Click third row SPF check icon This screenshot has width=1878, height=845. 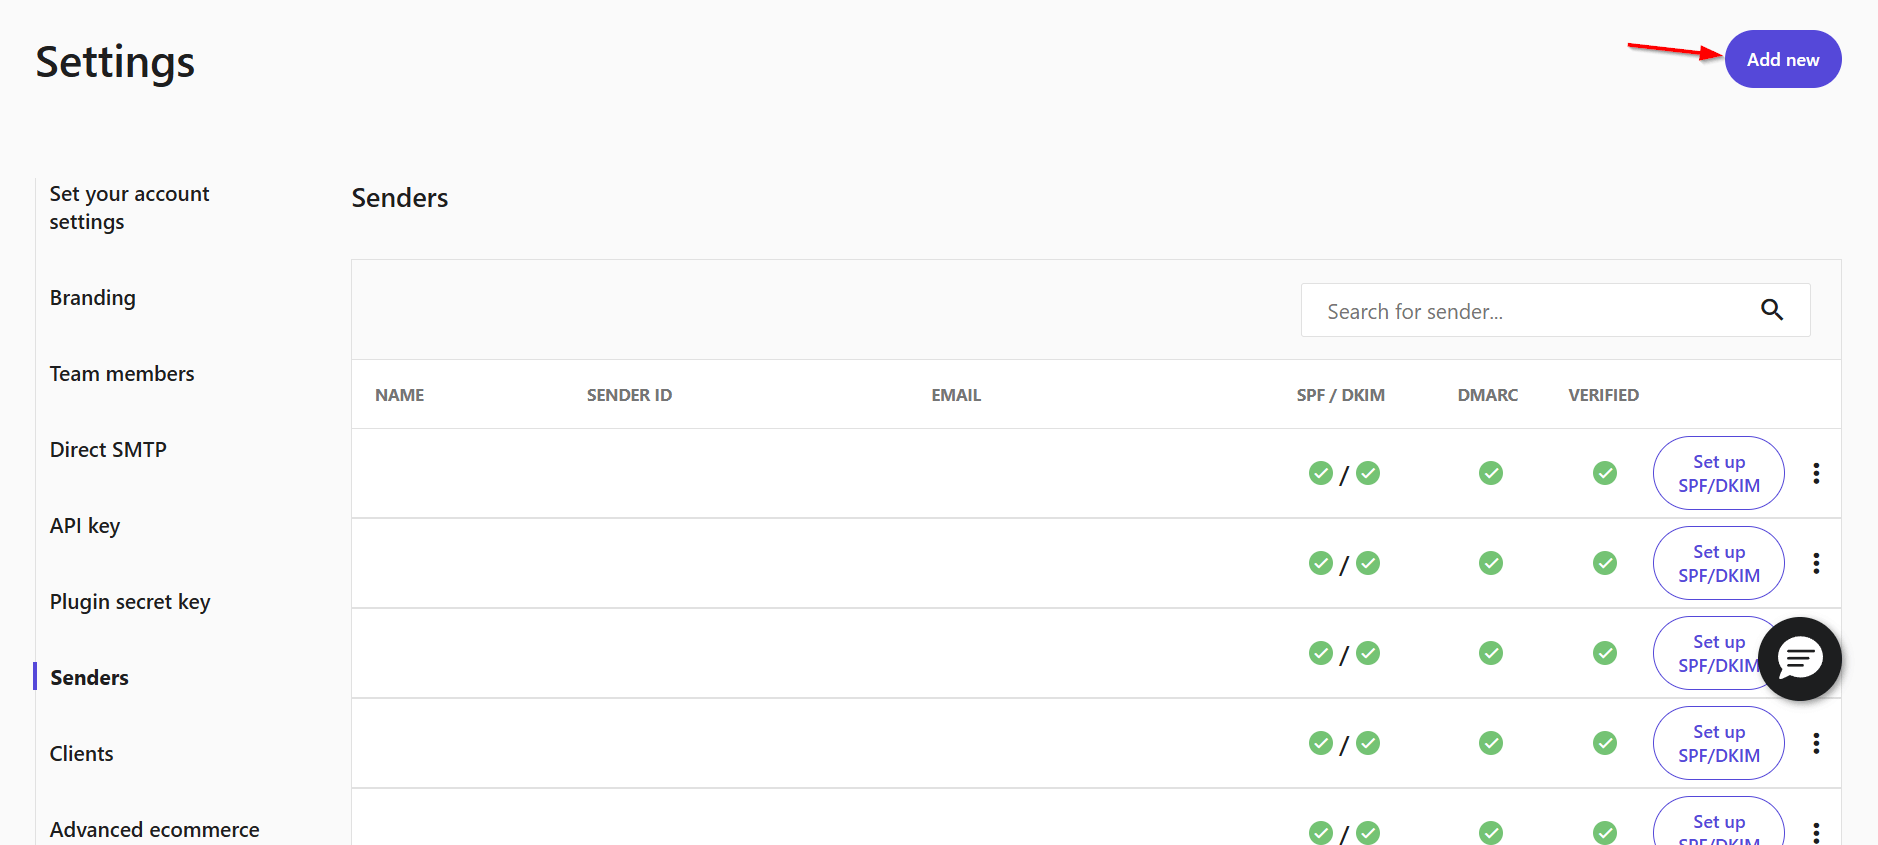(x=1321, y=653)
